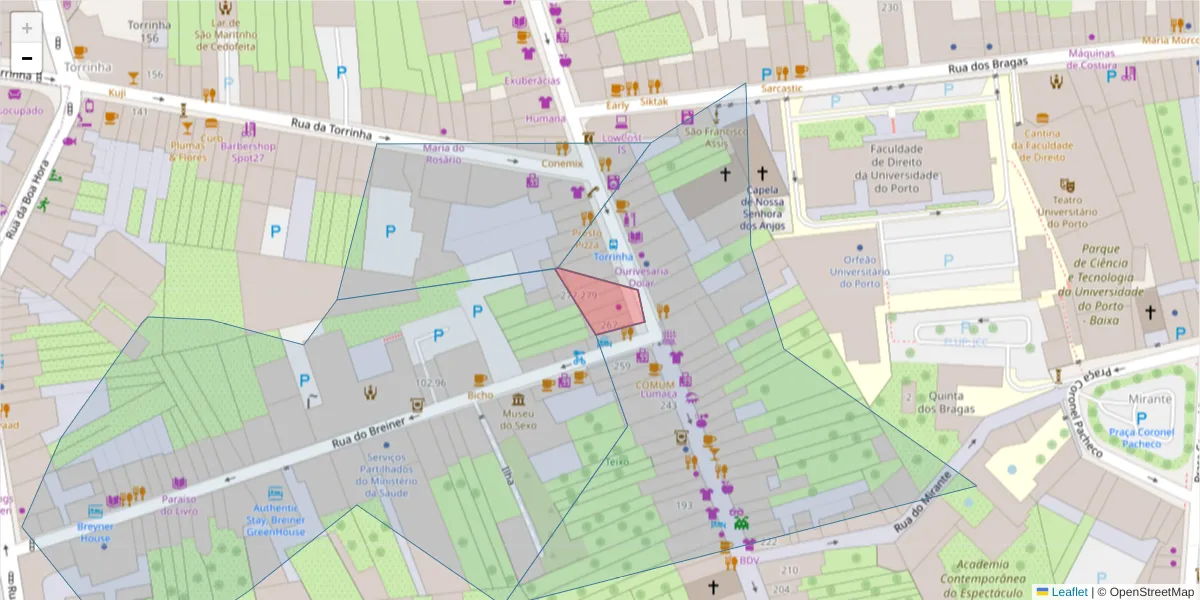Select the laptop icon for LowCost IS
The image size is (1200, 600).
tap(620, 122)
